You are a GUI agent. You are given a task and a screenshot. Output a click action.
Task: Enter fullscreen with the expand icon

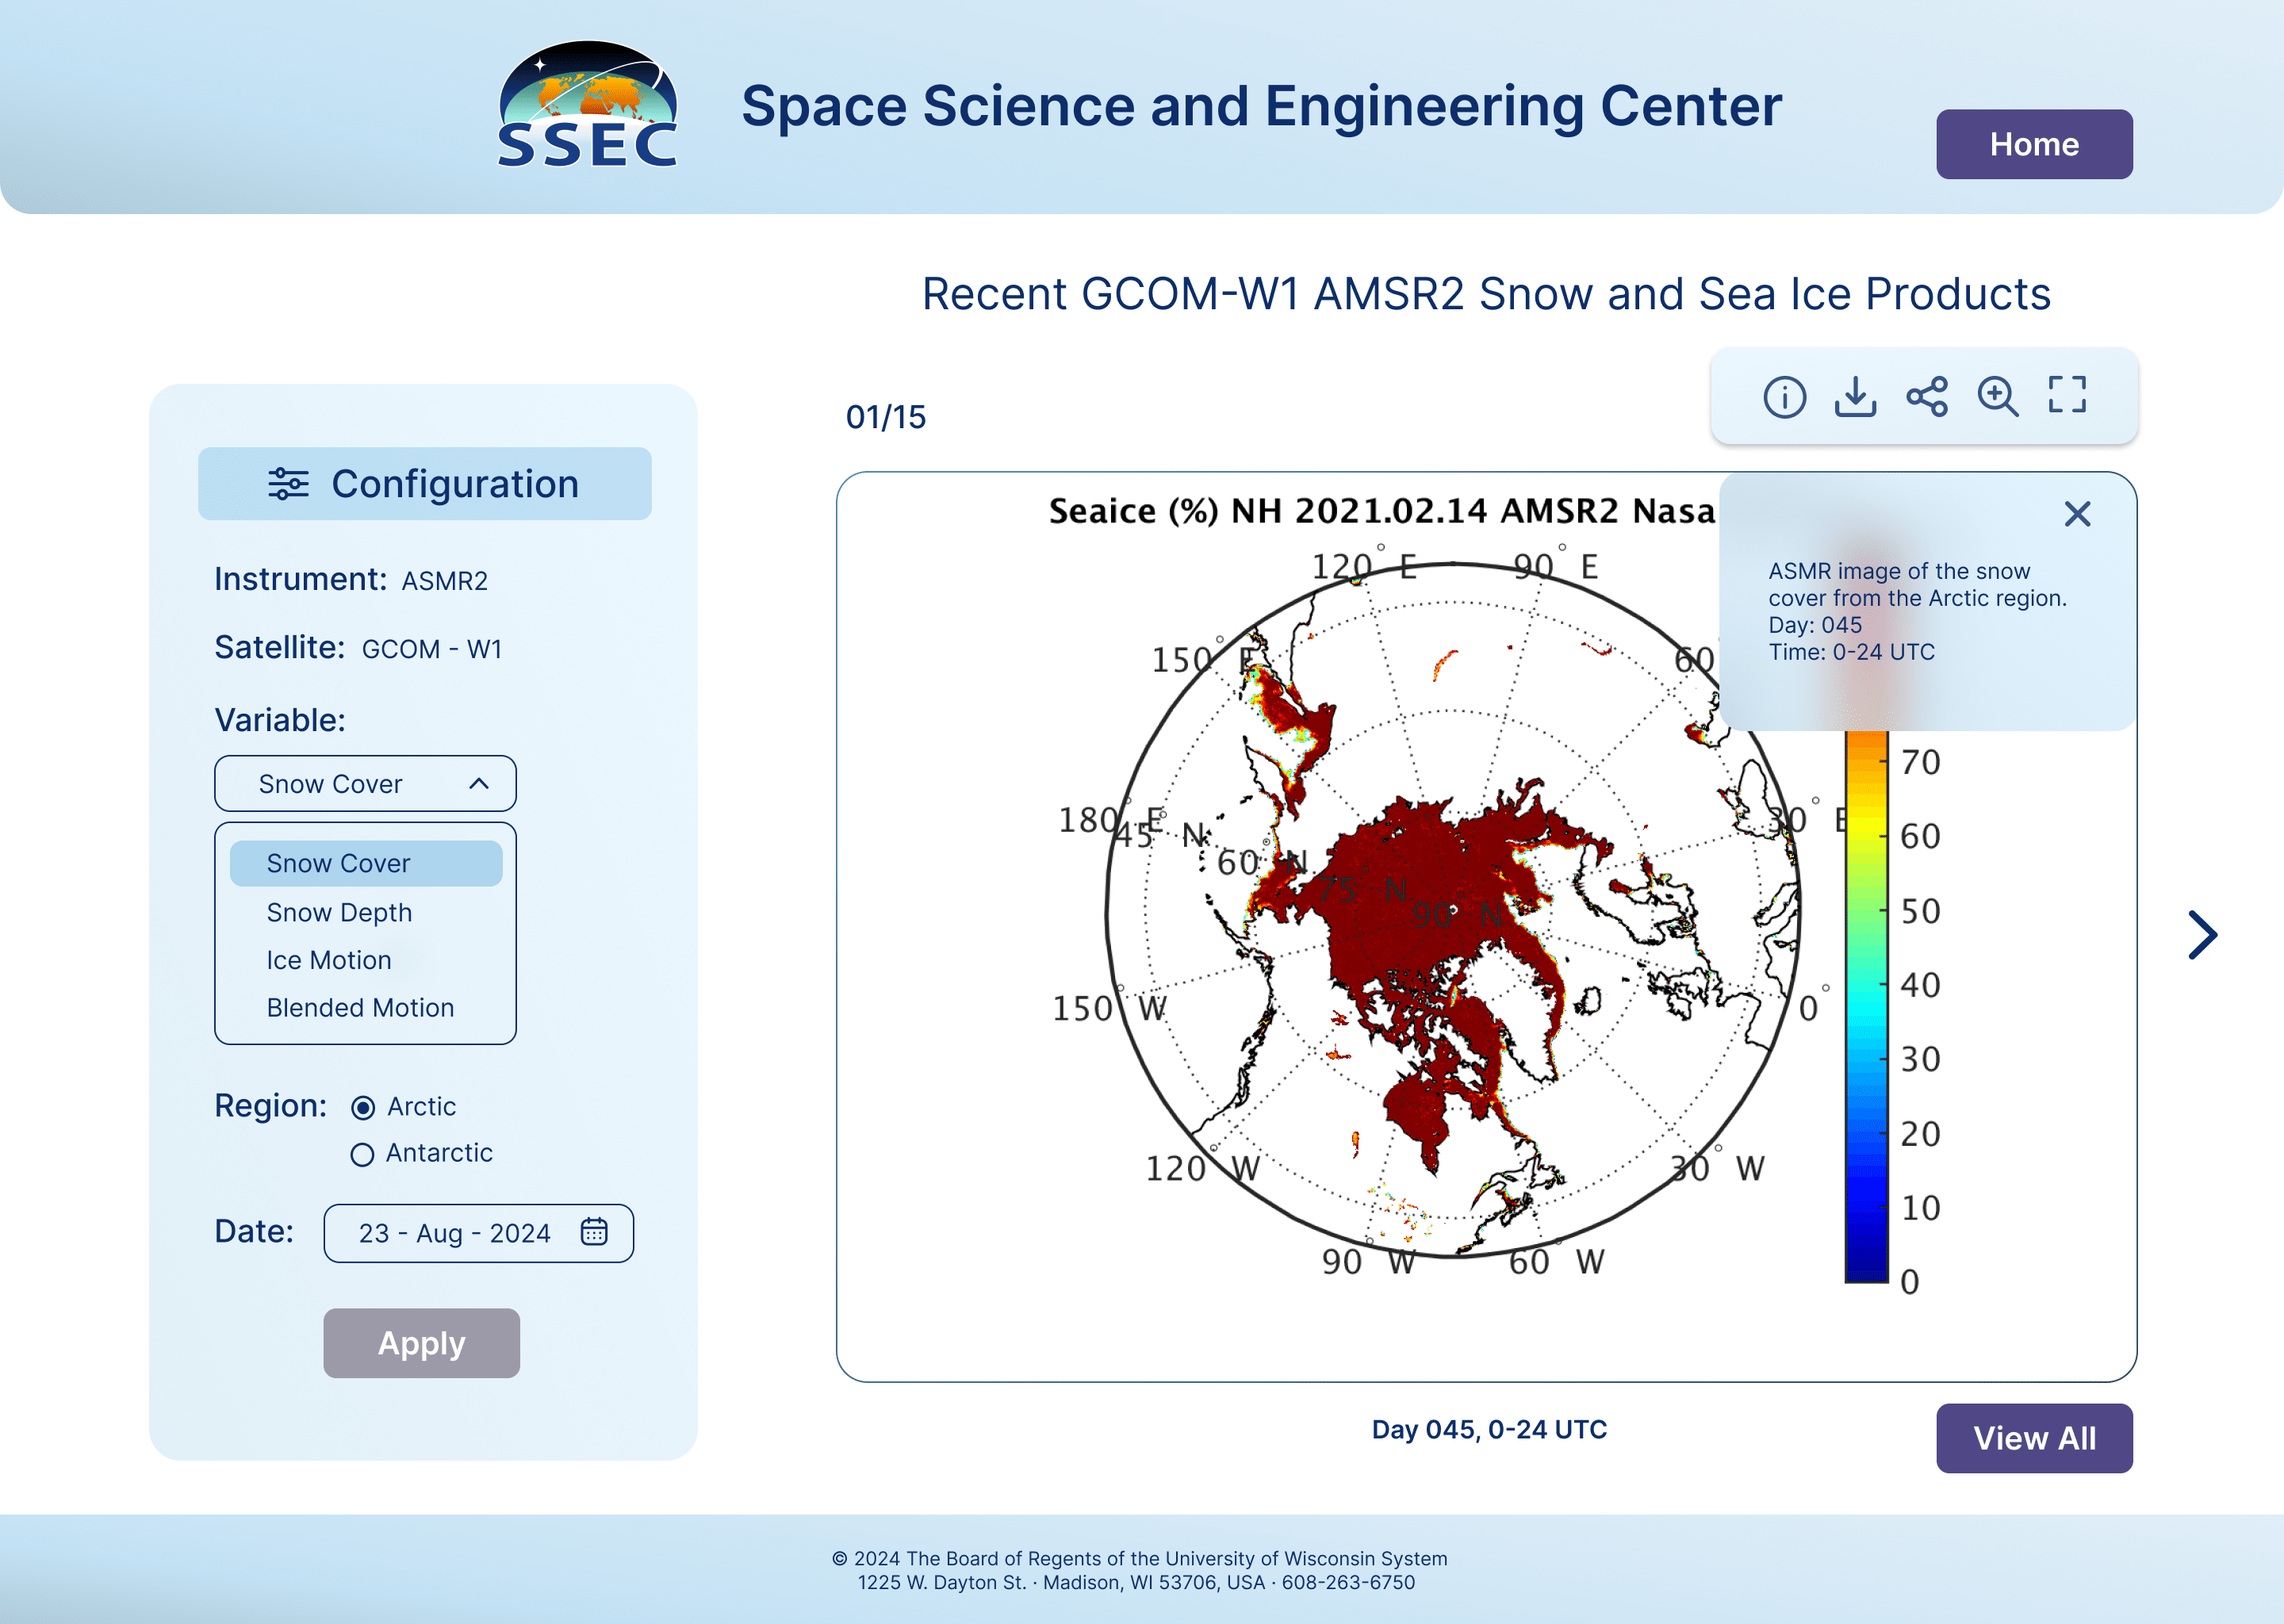pos(2067,395)
